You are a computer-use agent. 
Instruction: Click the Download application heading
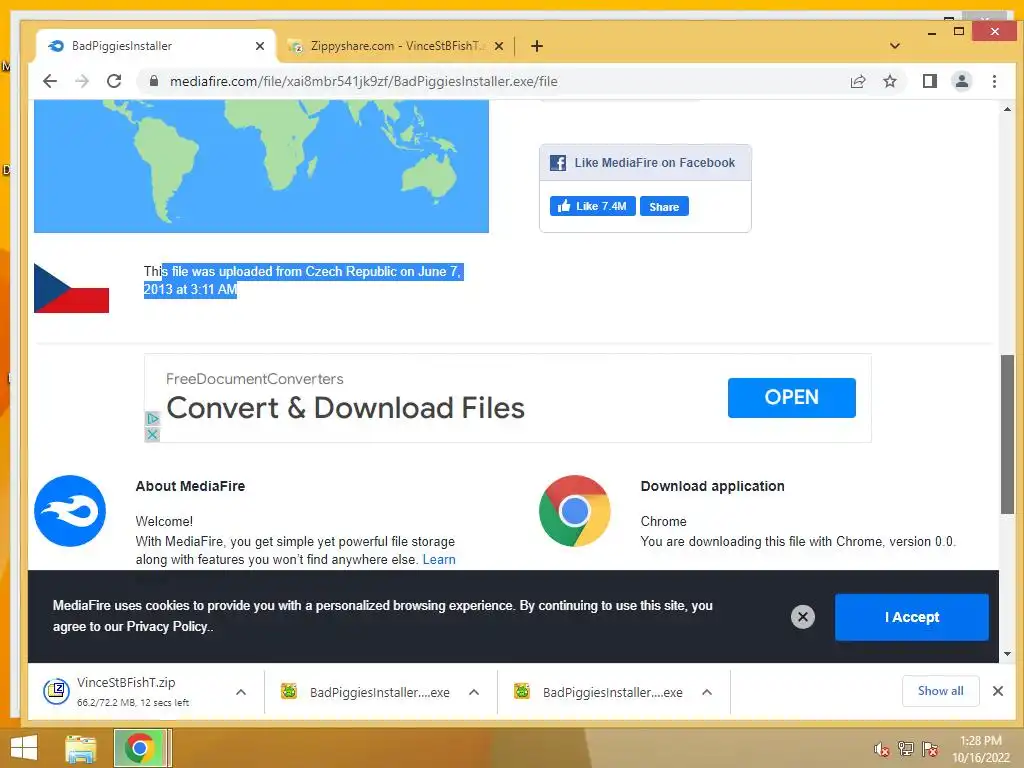point(712,486)
